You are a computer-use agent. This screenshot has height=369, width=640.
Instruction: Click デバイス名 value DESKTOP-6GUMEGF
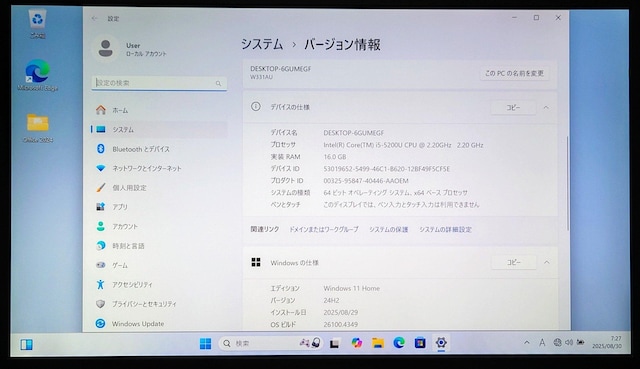pyautogui.click(x=353, y=133)
